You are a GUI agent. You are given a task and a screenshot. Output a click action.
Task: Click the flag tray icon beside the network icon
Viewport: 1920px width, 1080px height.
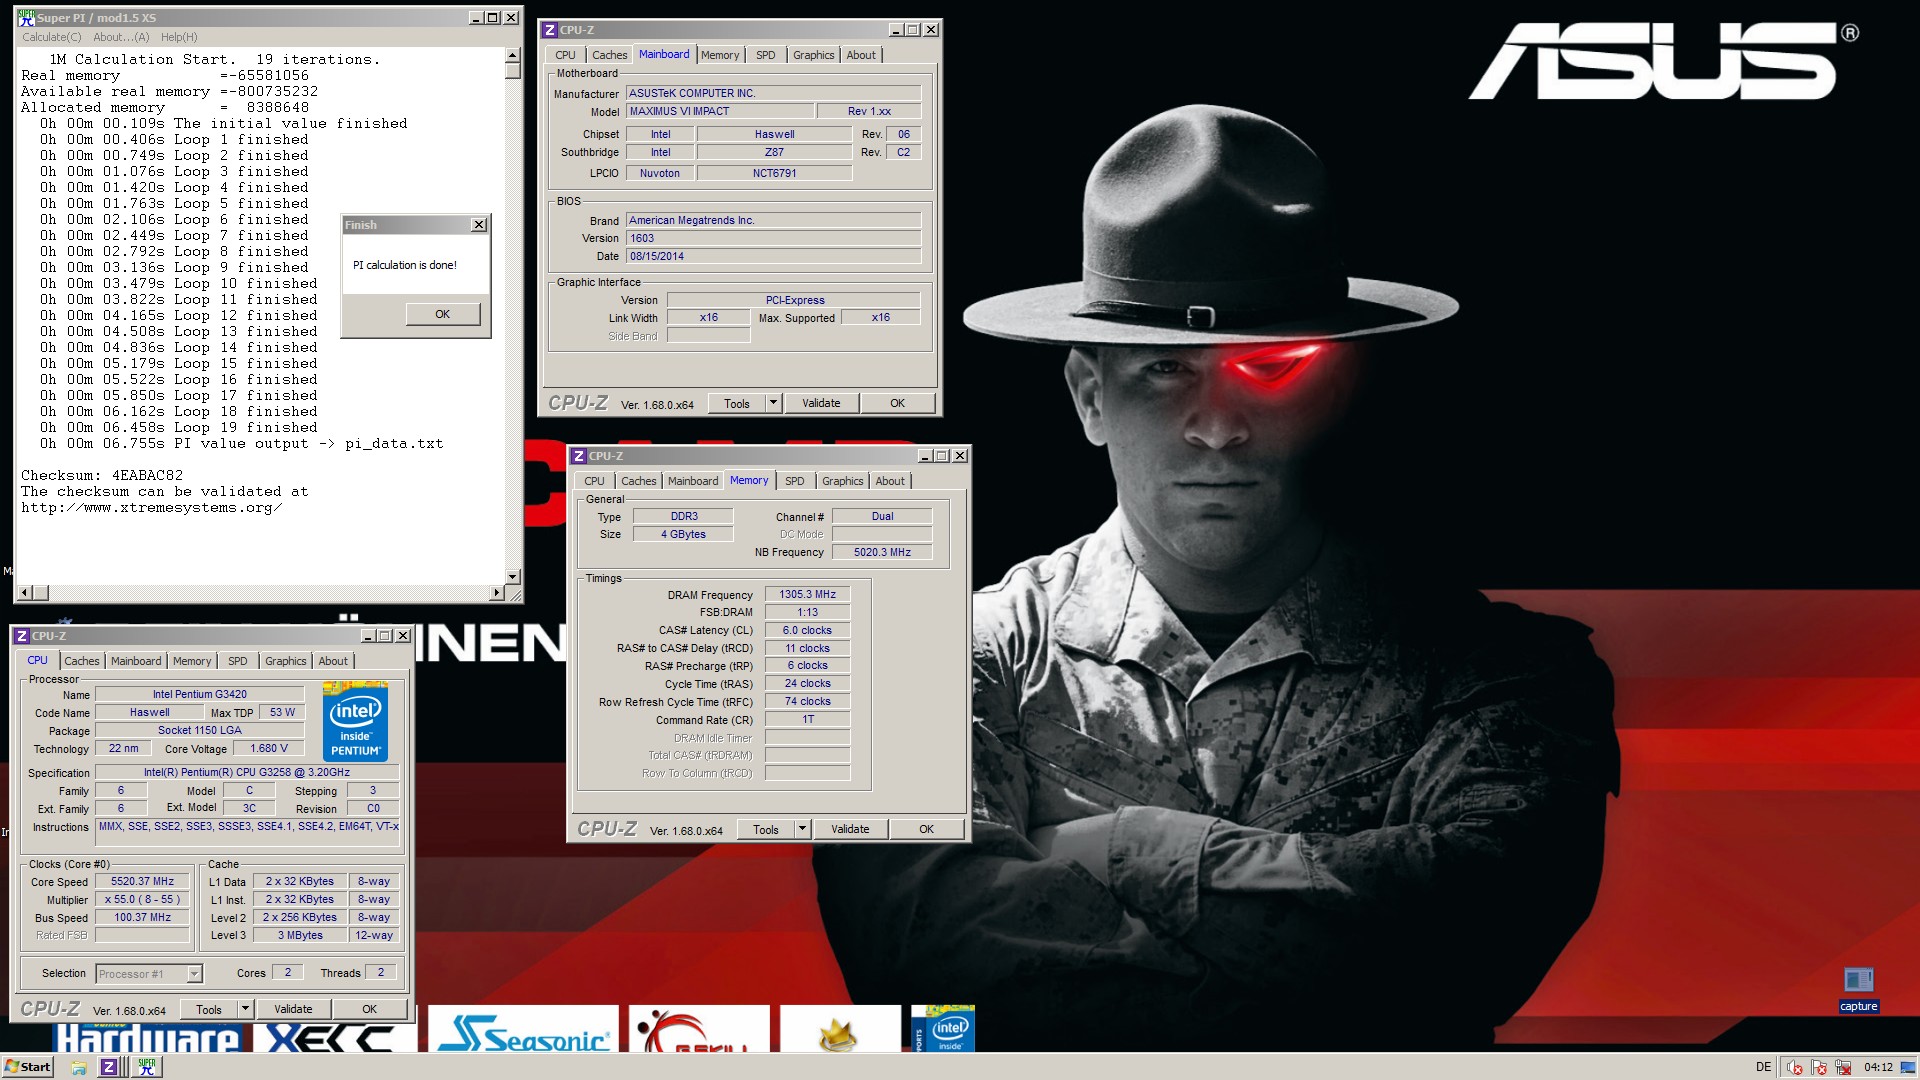click(1819, 1068)
